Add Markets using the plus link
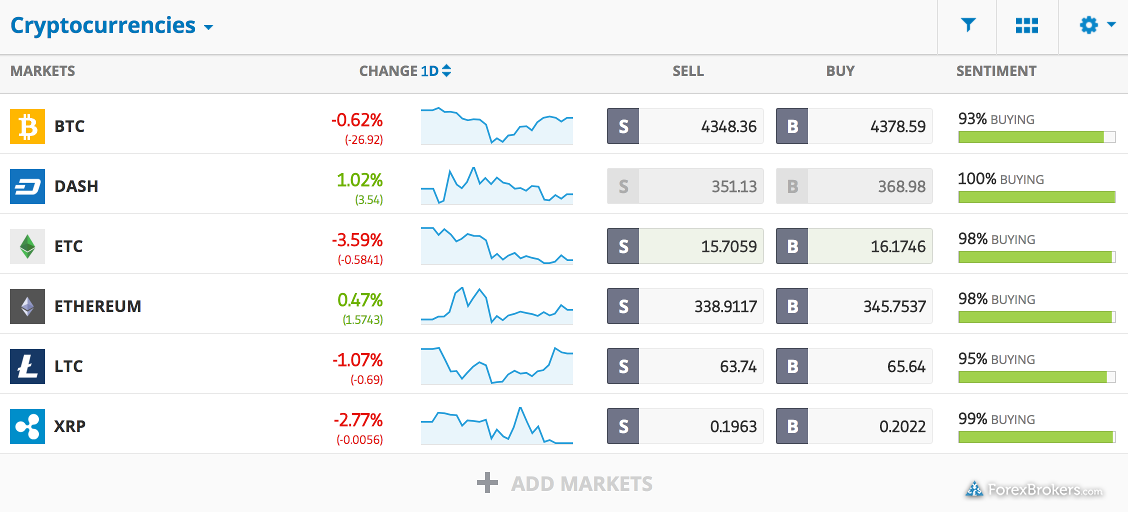 click(565, 483)
